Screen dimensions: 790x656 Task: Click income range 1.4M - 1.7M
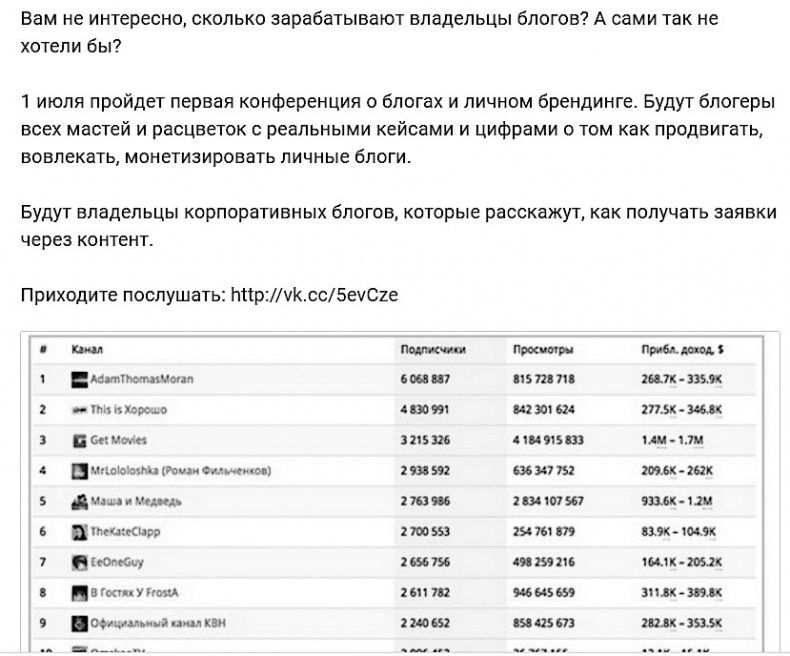[673, 440]
